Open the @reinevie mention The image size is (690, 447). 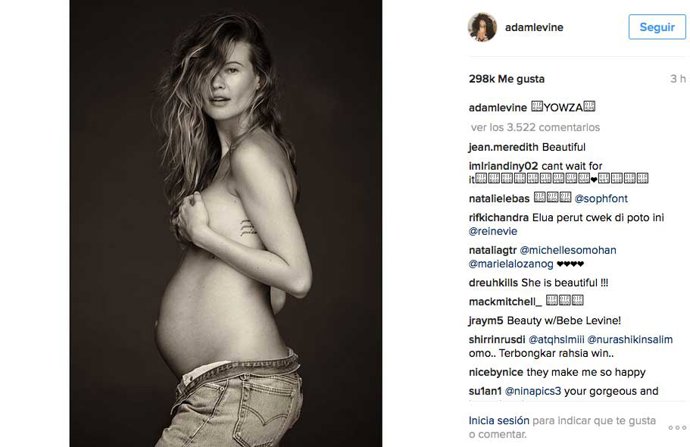(493, 231)
